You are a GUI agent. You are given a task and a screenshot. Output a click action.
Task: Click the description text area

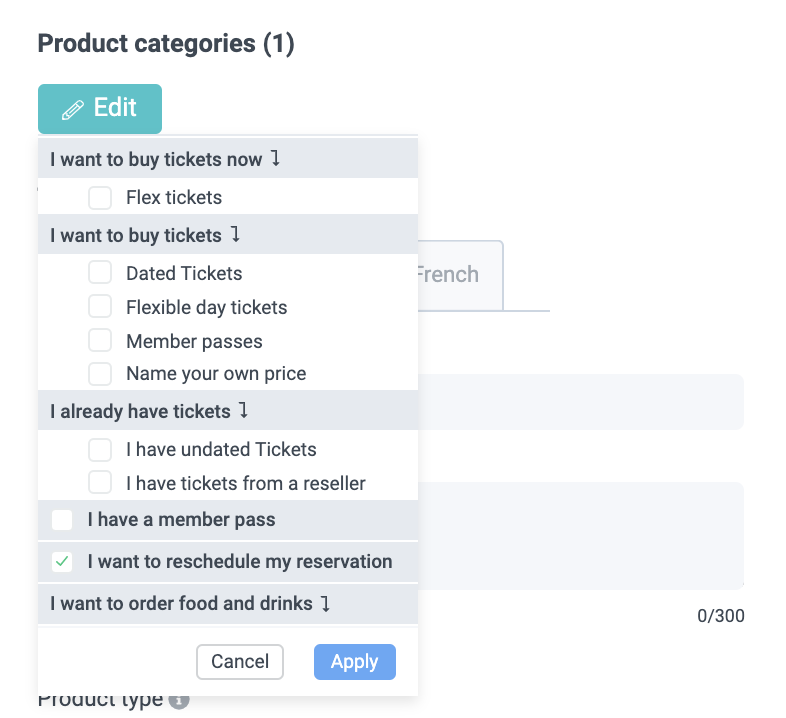tap(580, 535)
